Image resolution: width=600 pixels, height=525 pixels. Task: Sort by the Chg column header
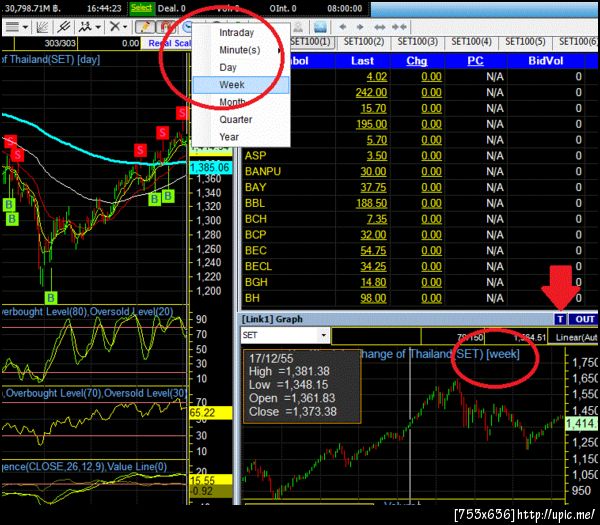pos(417,61)
